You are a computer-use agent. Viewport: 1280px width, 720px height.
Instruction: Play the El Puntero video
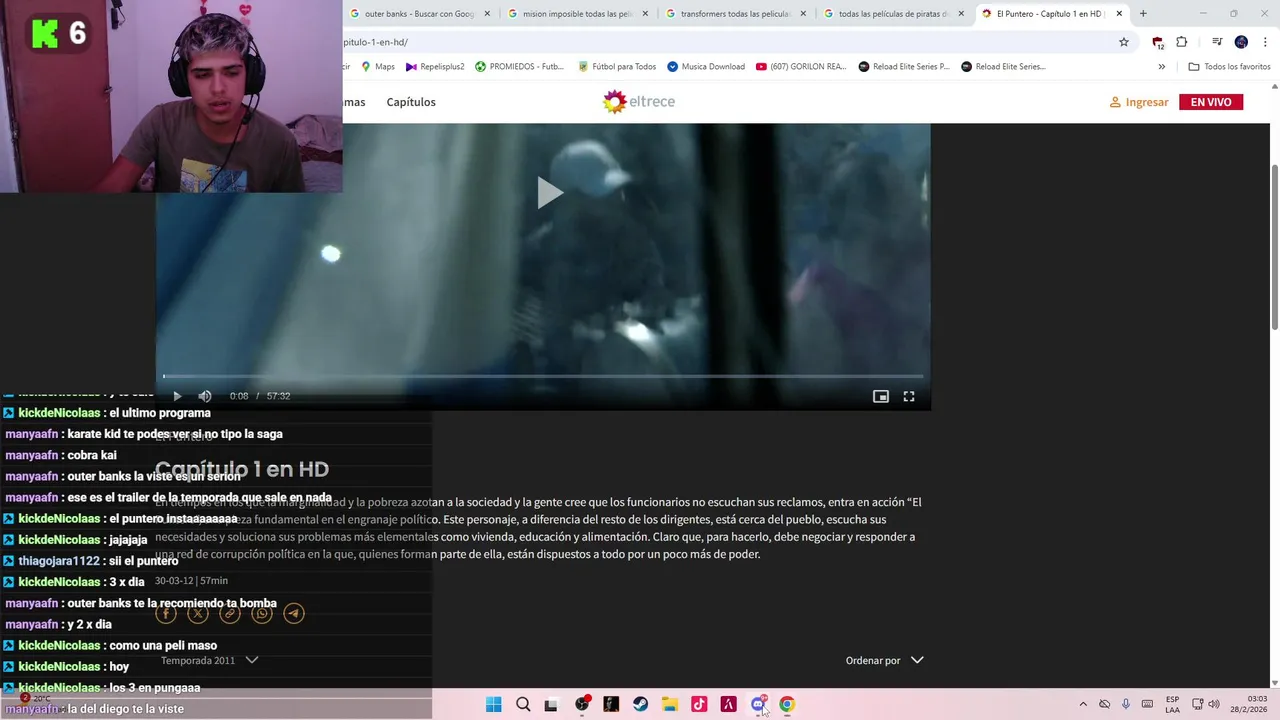click(x=549, y=193)
